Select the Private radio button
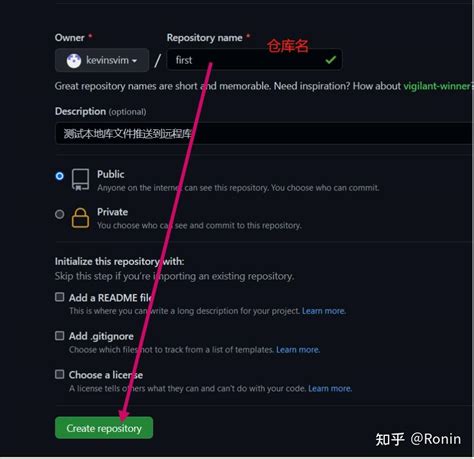 [x=59, y=214]
